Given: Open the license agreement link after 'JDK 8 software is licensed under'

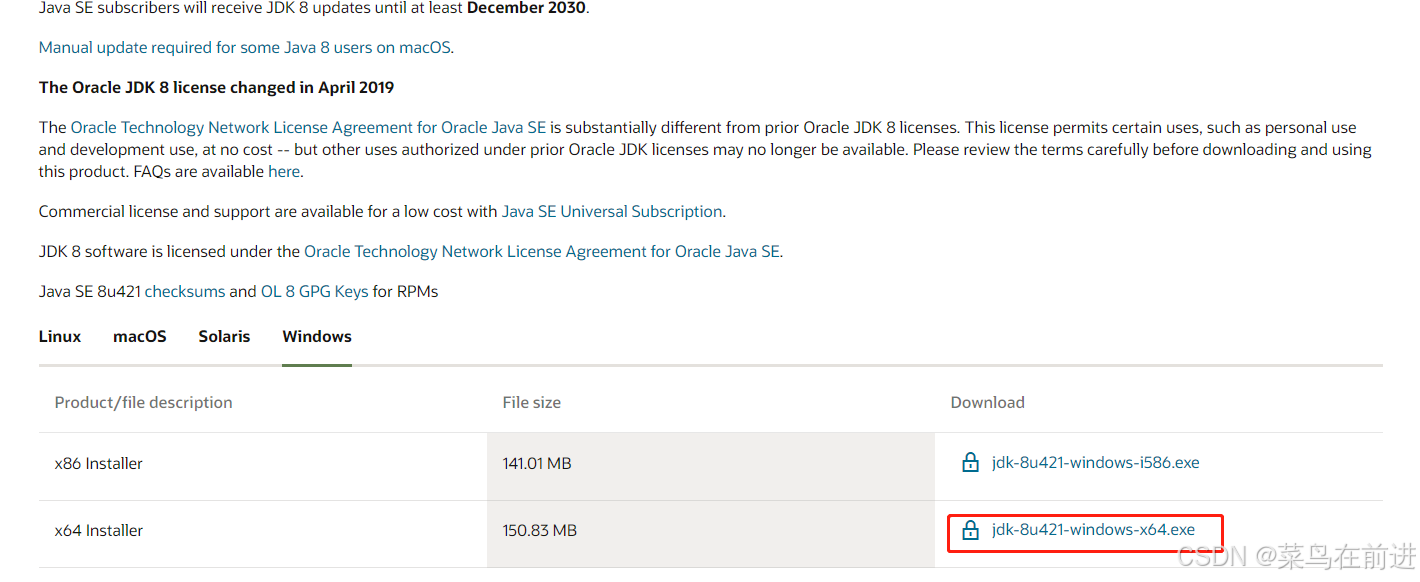Looking at the screenshot, I should click(541, 252).
